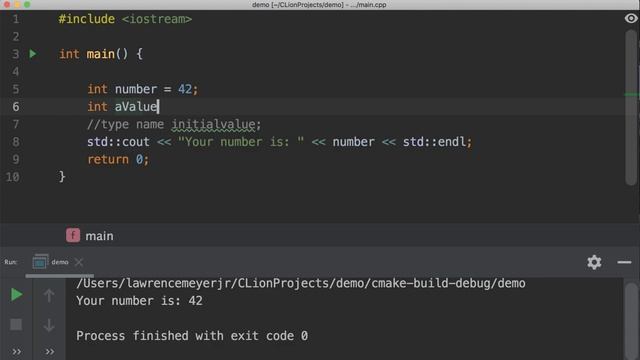Click the closing brace on line 10

tap(62, 177)
